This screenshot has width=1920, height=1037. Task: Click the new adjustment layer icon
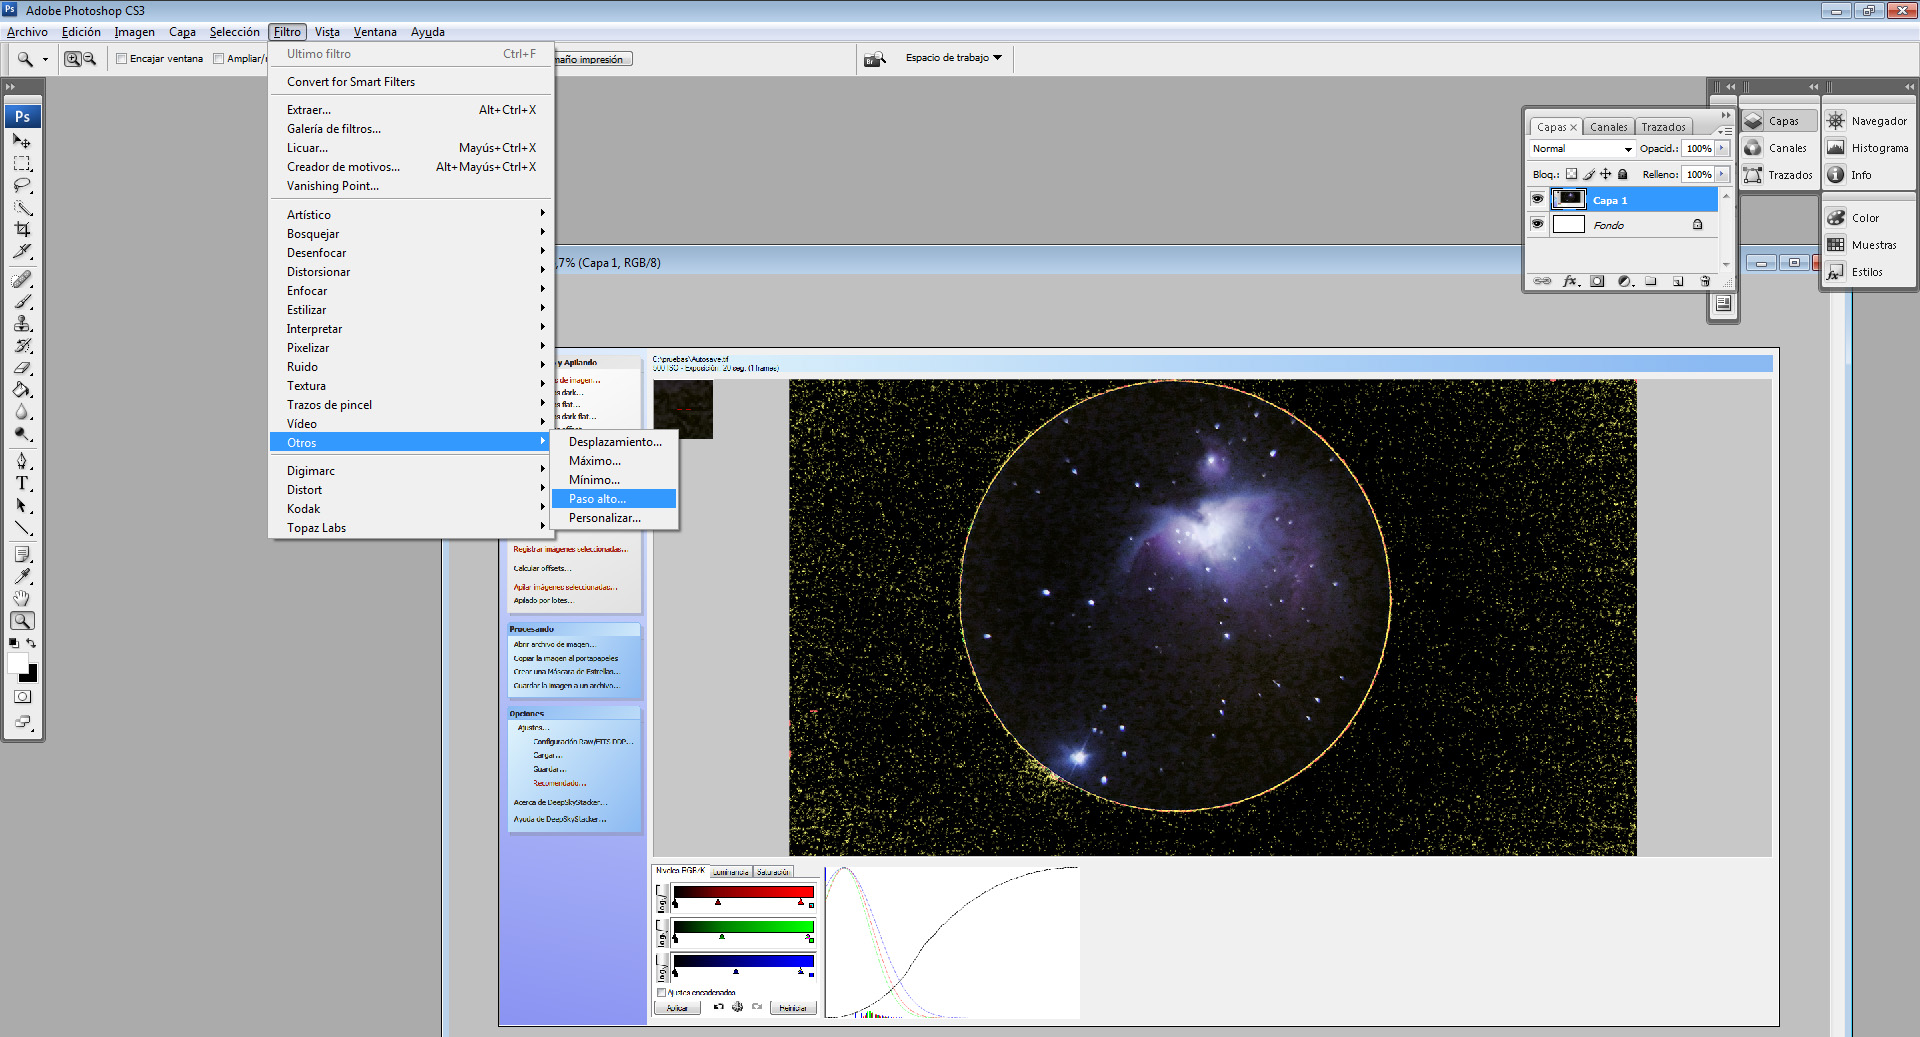point(1625,281)
